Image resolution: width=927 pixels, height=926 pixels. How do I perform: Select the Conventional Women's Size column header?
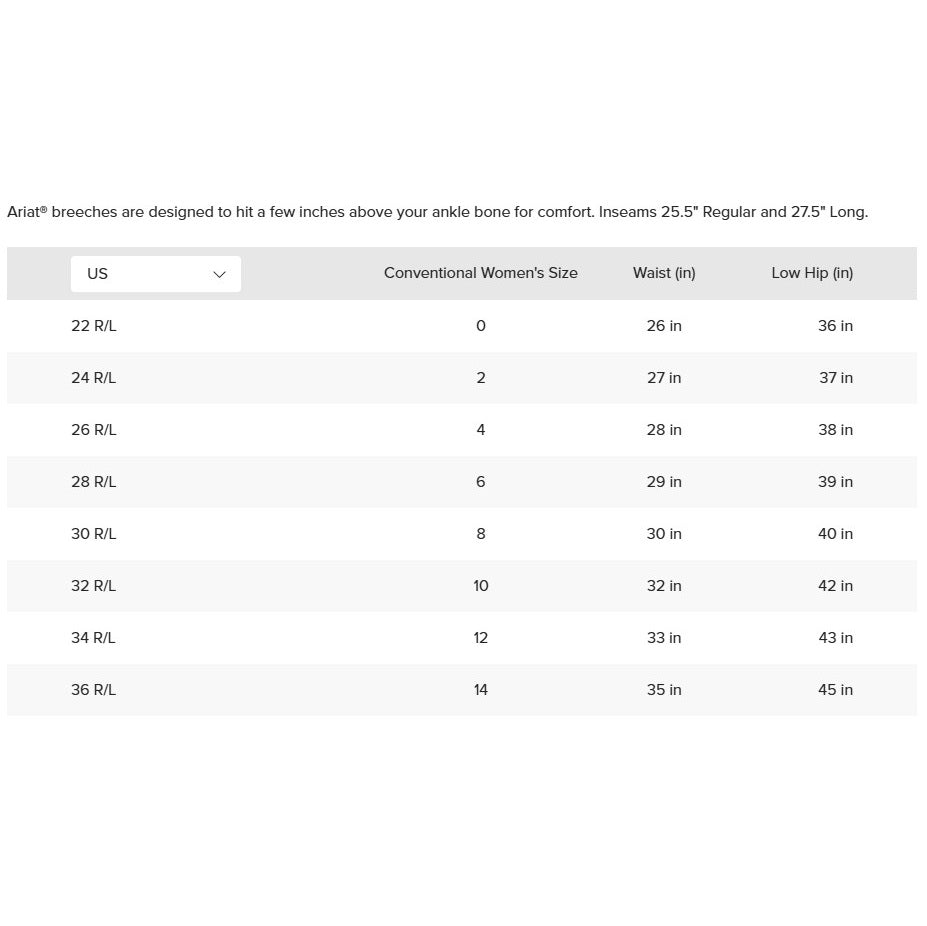pos(481,273)
